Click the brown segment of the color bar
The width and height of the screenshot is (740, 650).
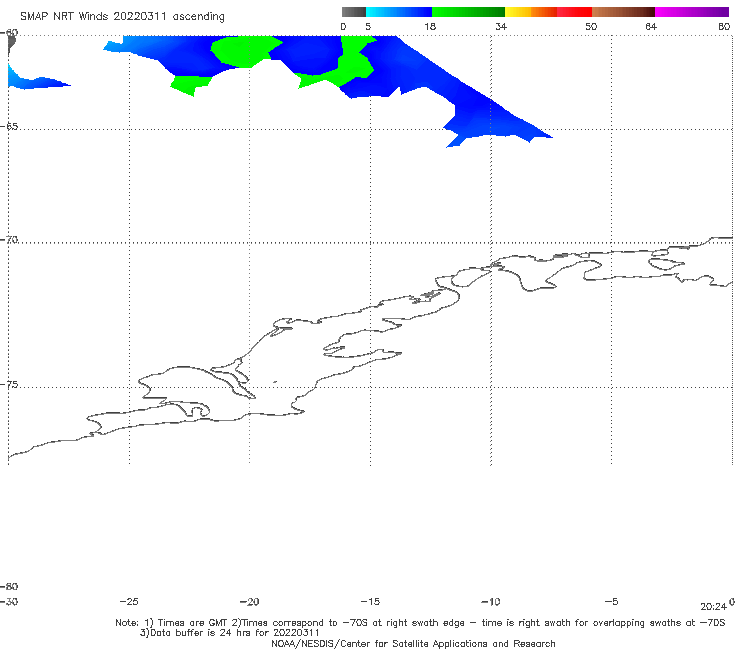pos(623,12)
